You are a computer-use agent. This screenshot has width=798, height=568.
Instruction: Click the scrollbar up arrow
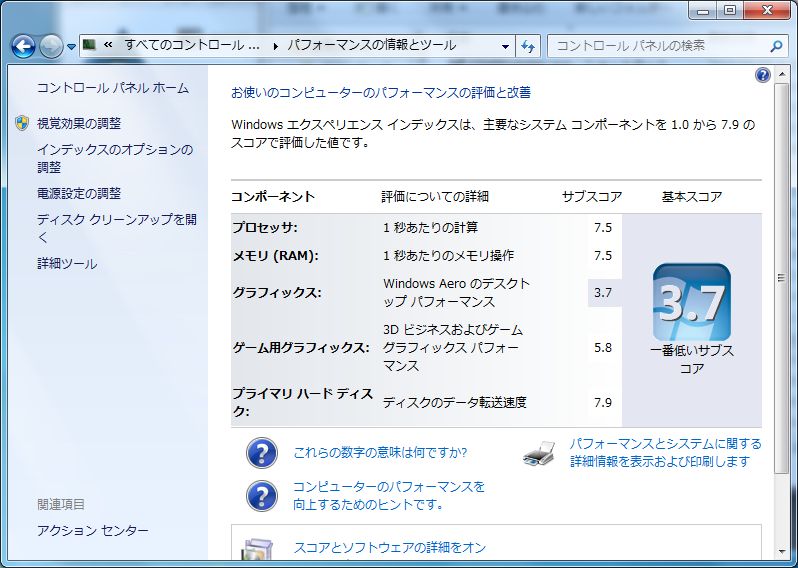click(x=781, y=75)
